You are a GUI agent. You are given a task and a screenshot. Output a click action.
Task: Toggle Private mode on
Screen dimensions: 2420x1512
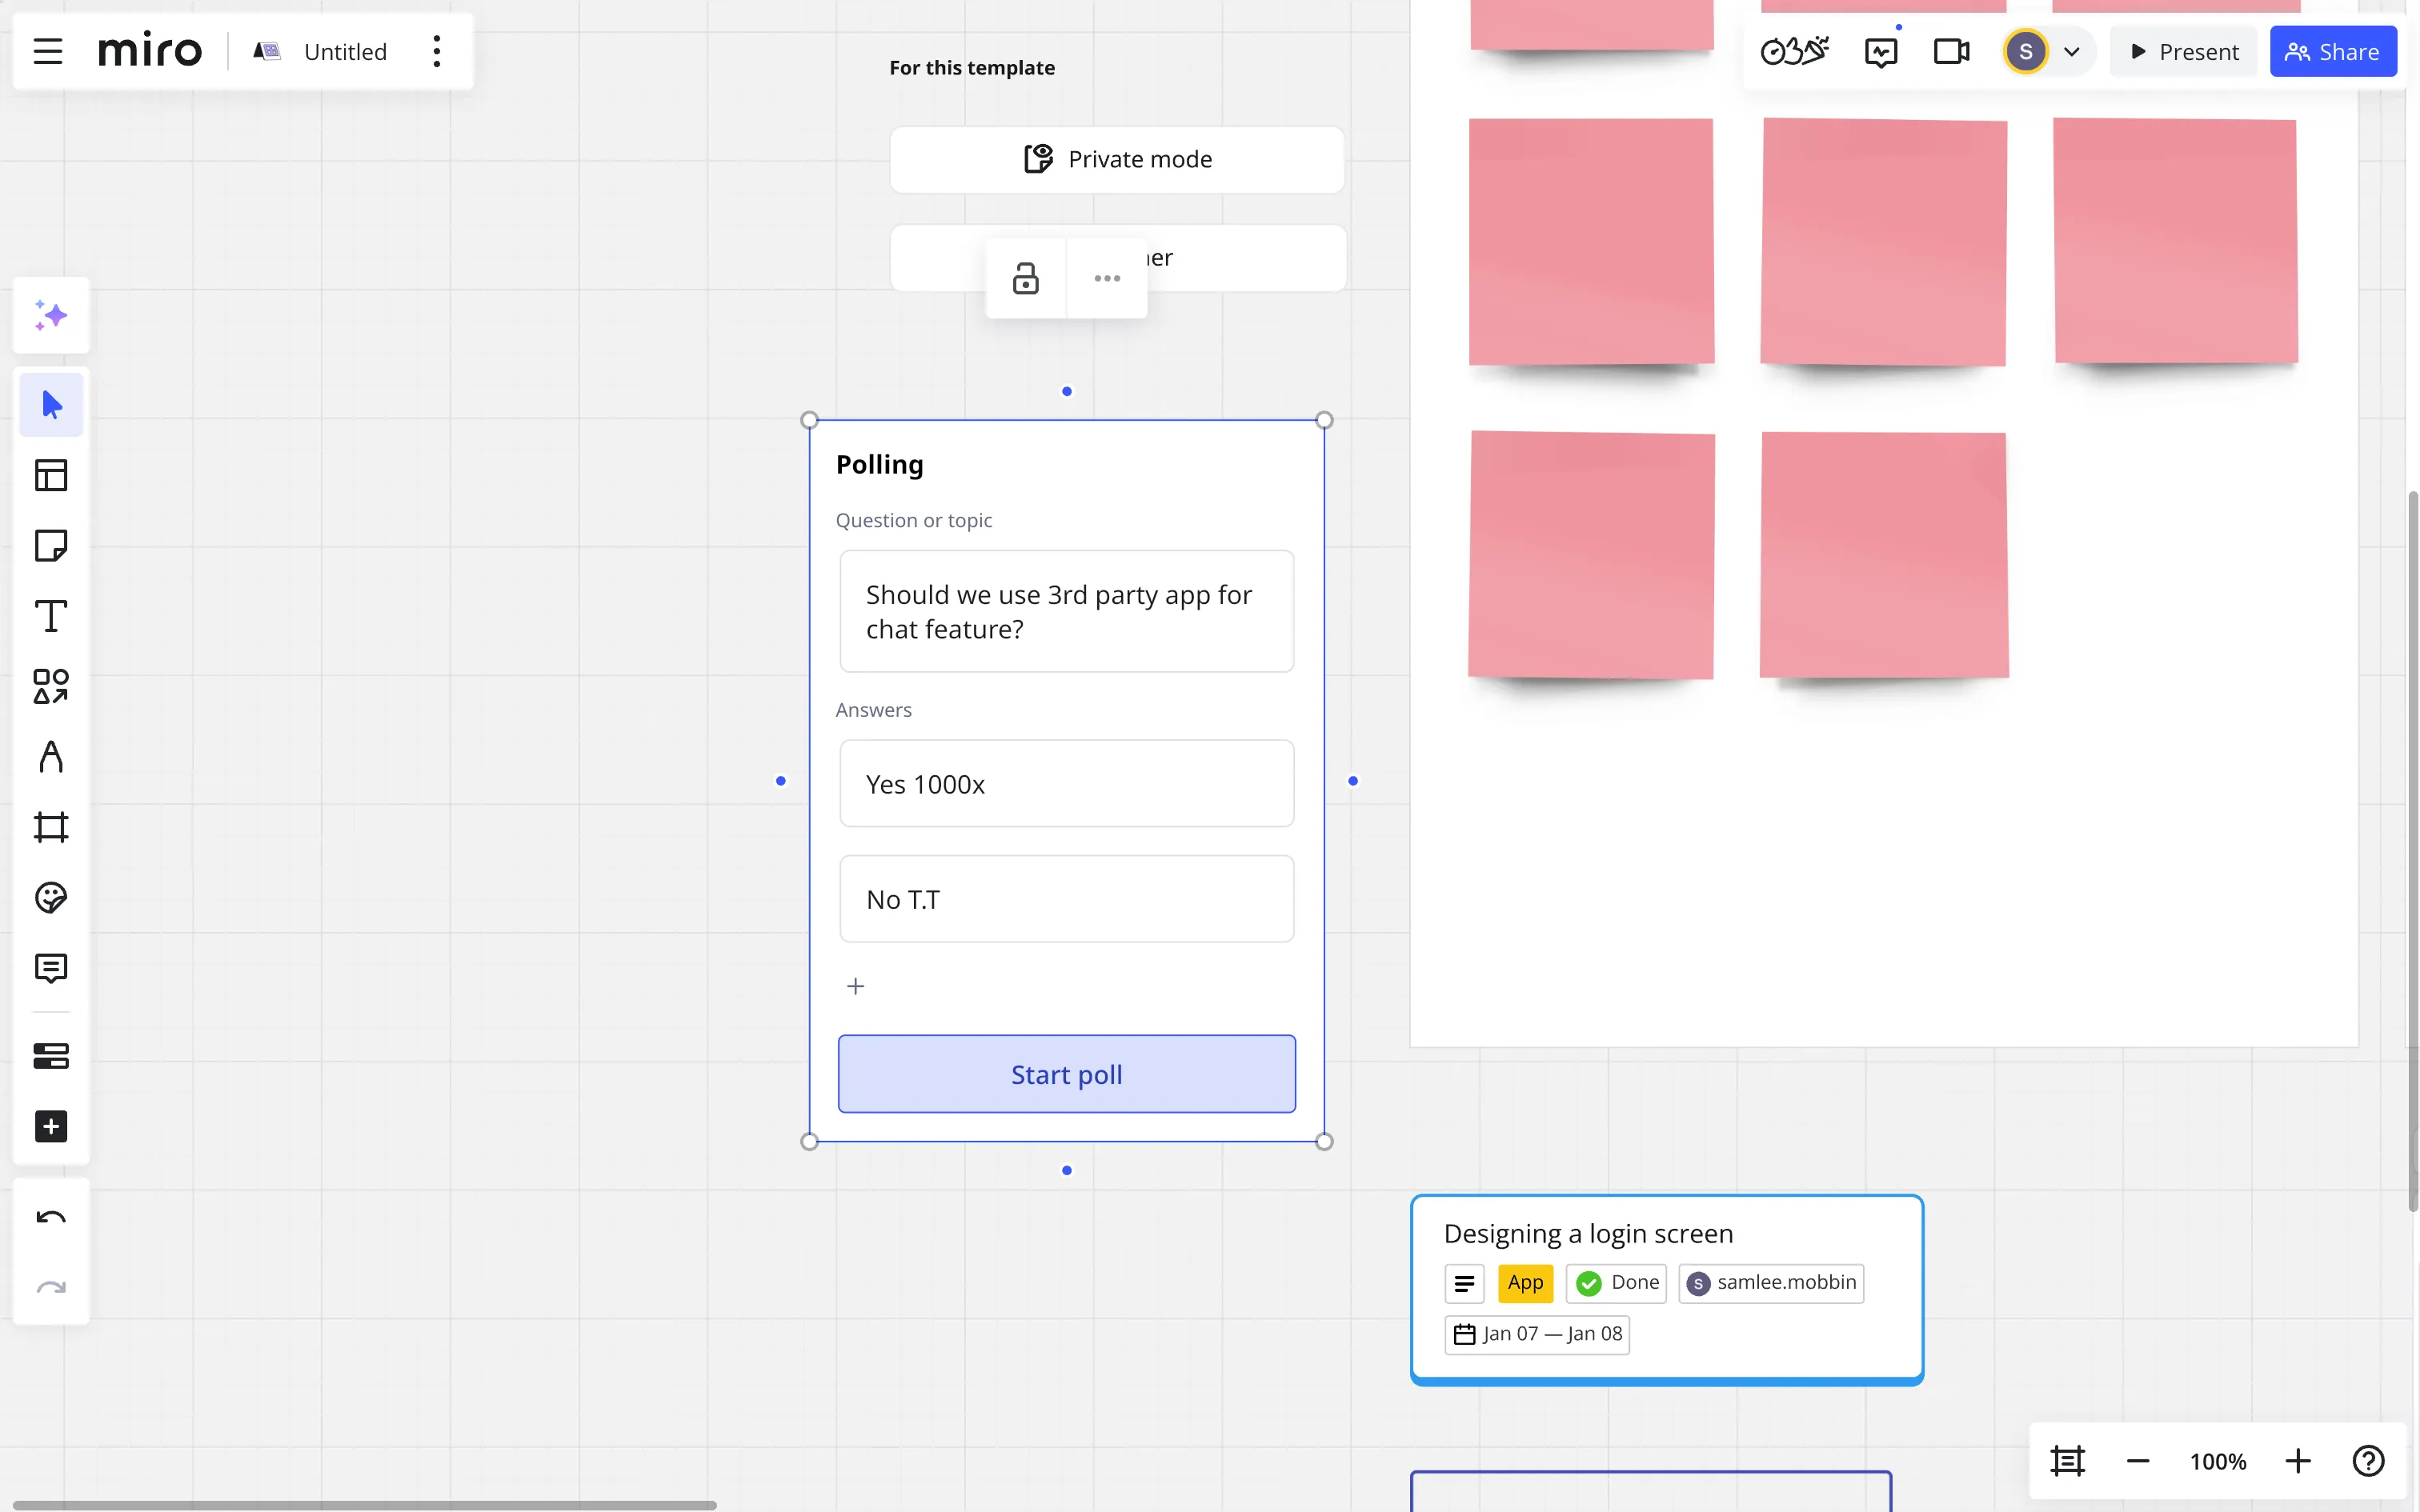[x=1116, y=159]
